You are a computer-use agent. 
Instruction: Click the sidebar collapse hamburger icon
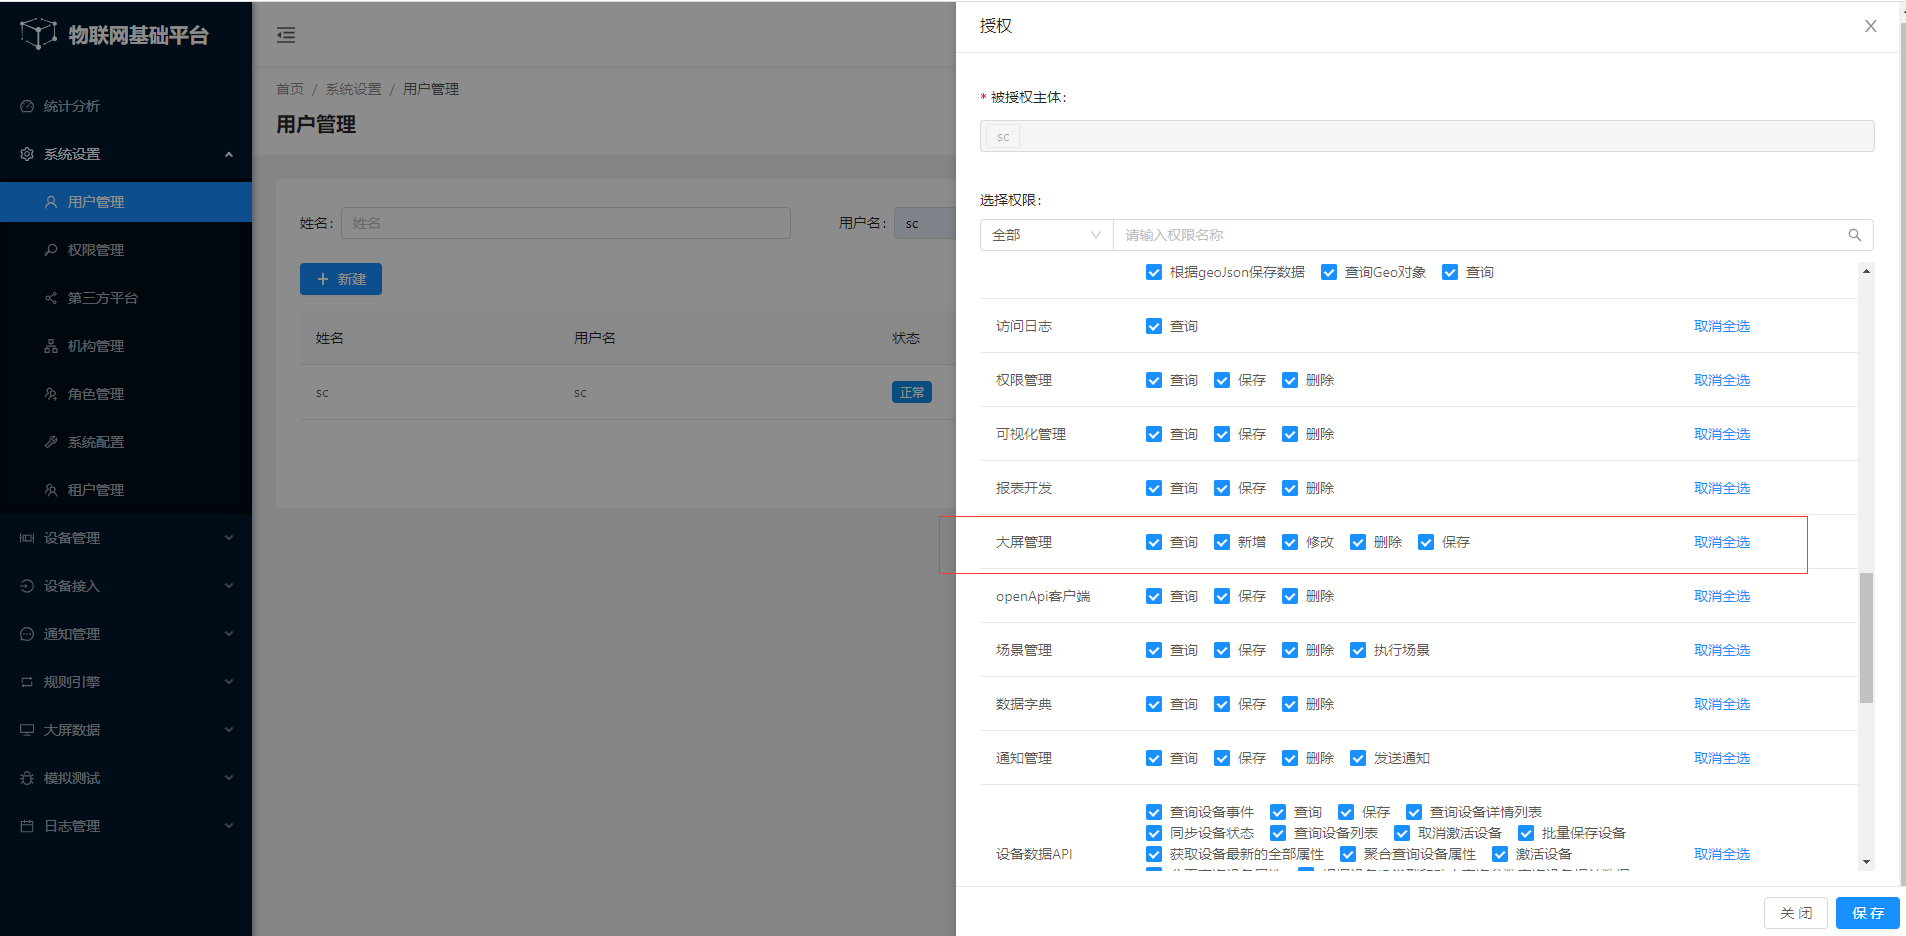(x=286, y=36)
